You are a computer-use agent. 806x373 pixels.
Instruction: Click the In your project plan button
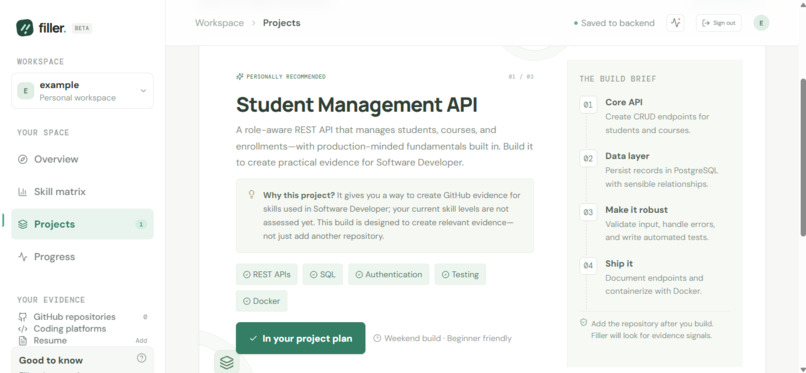pyautogui.click(x=301, y=338)
